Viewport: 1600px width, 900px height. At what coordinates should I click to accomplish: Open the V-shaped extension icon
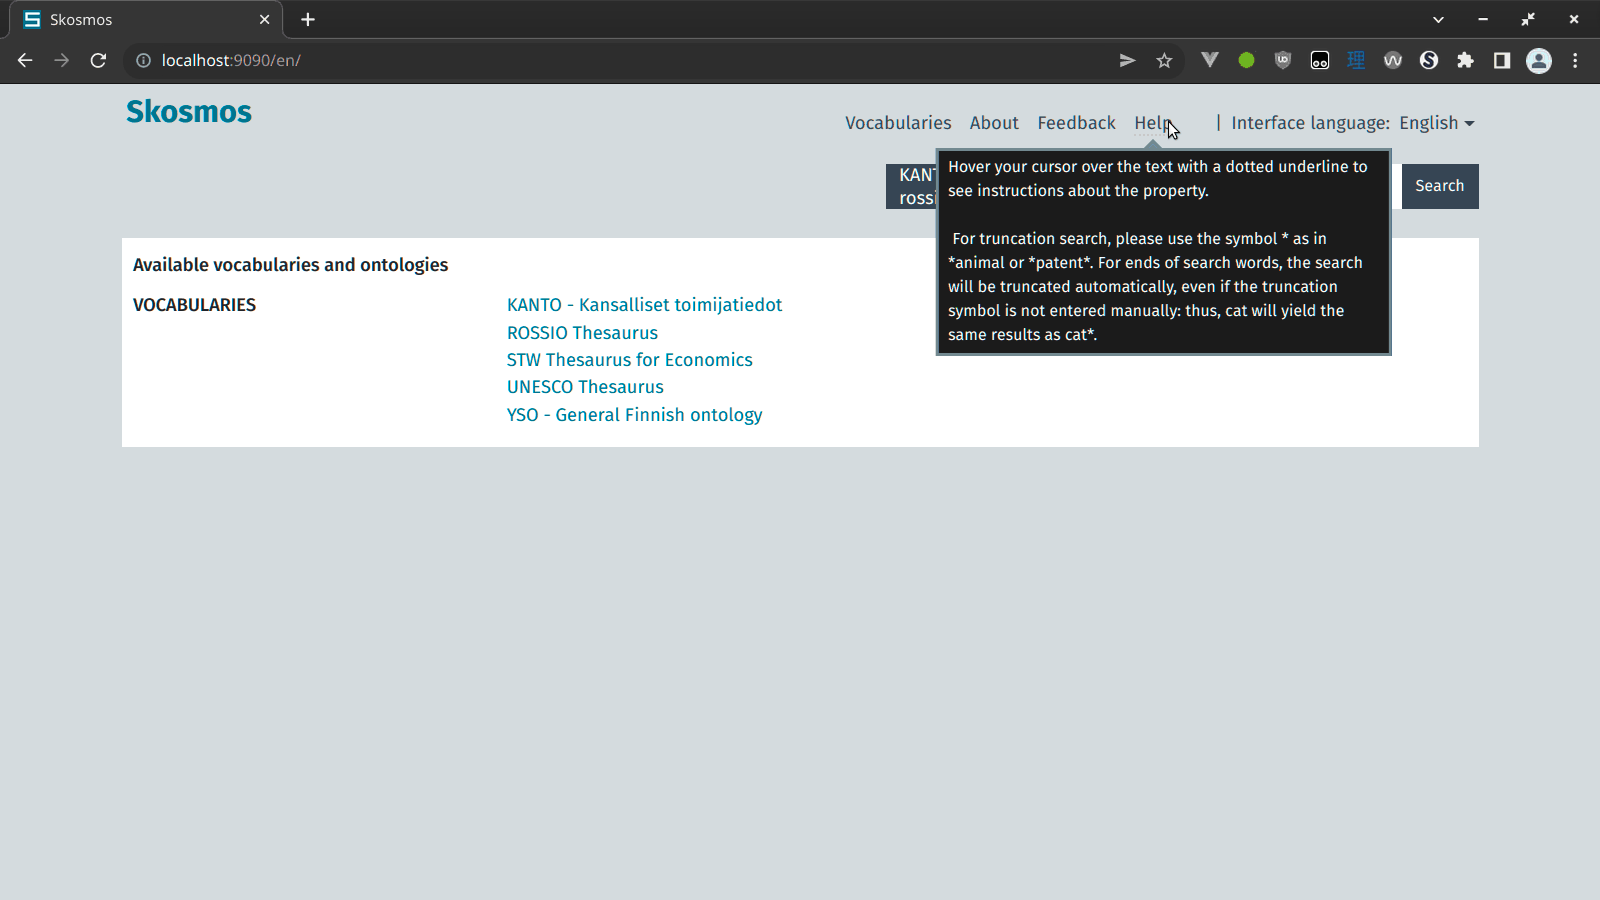point(1209,60)
